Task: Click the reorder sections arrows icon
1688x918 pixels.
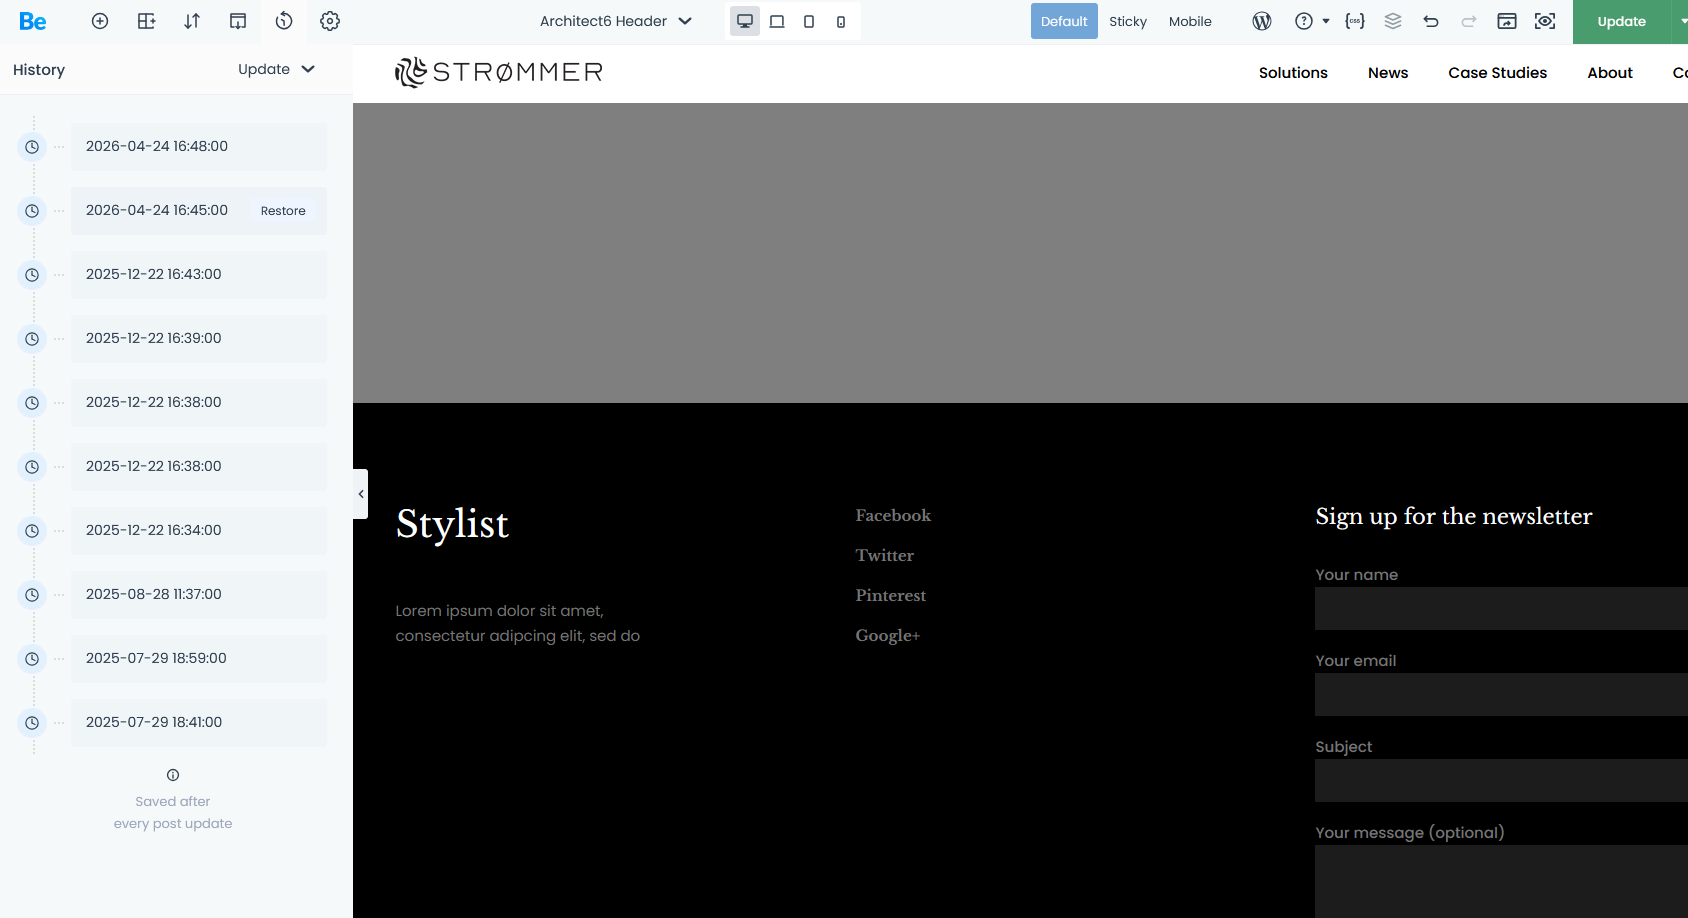Action: pos(192,21)
